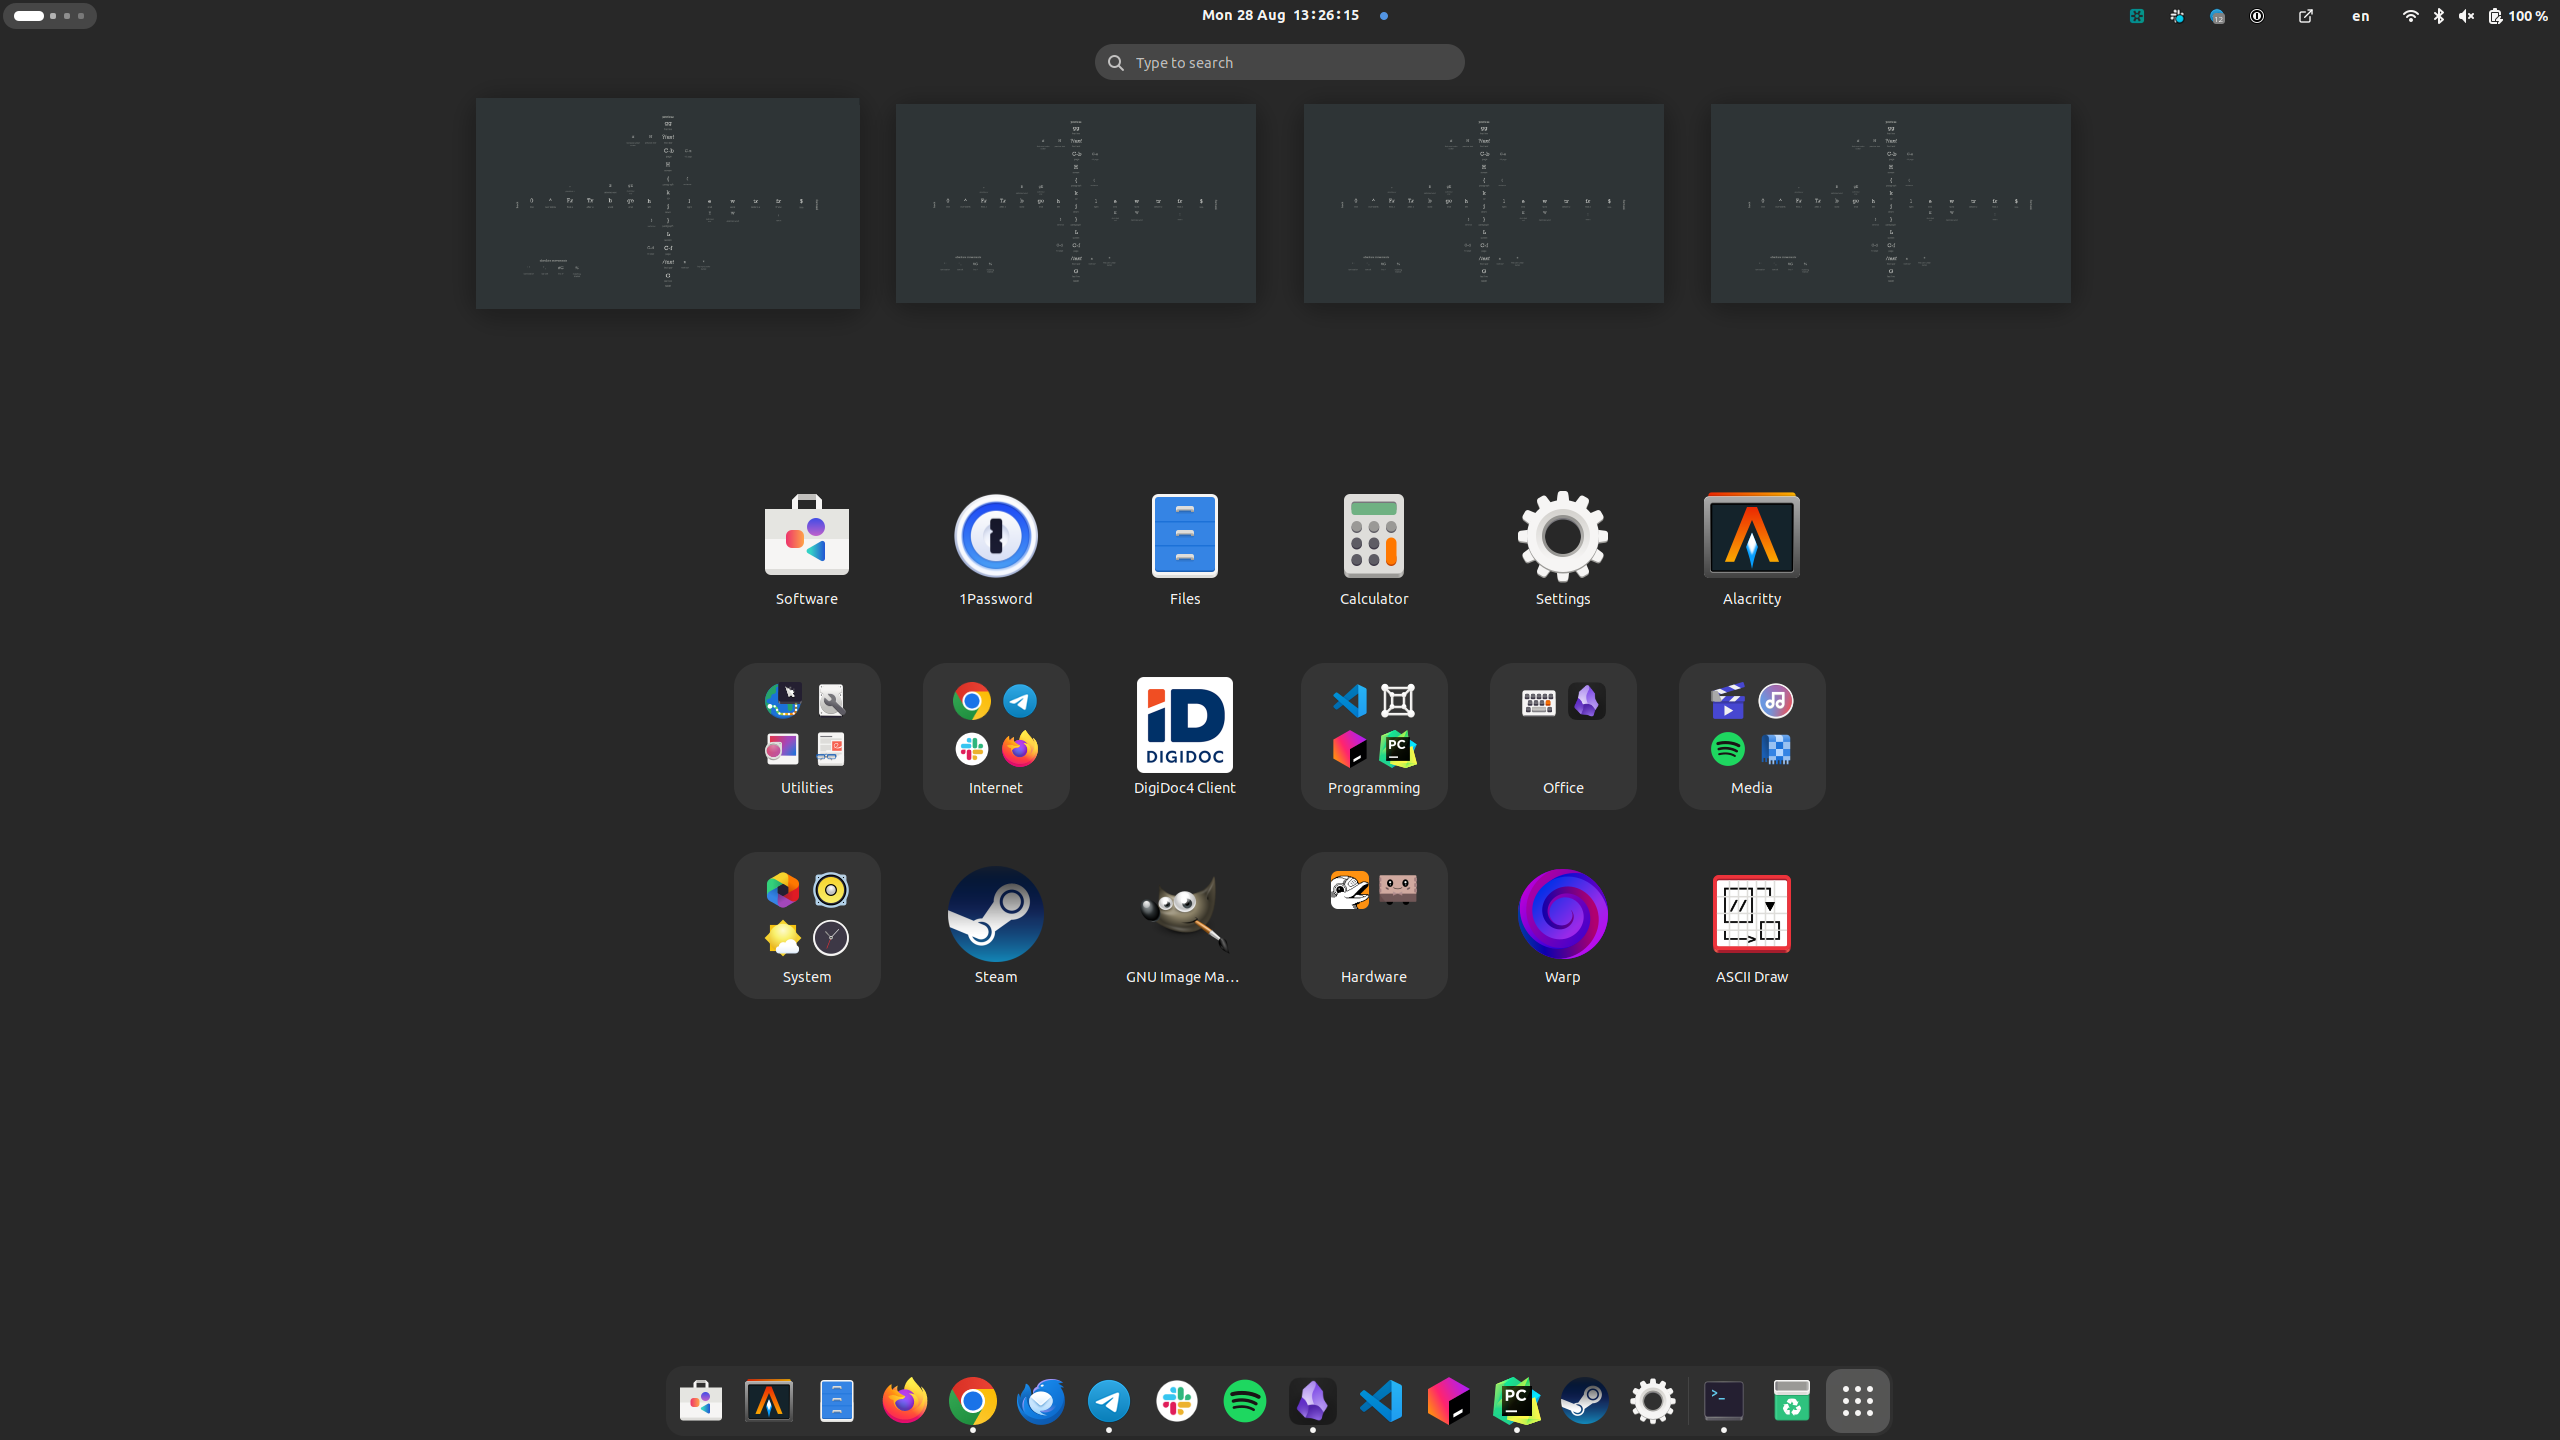Expand the System app folder
Screen dimensions: 2560x1440
click(807, 925)
